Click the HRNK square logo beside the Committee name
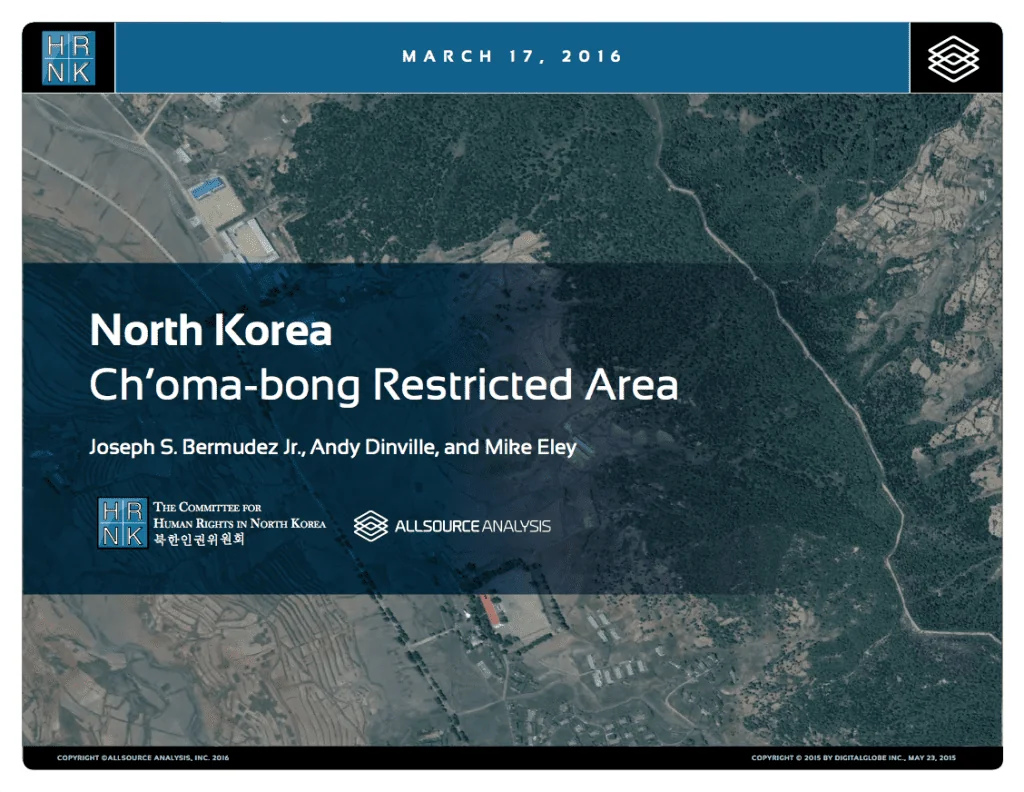 (x=122, y=522)
